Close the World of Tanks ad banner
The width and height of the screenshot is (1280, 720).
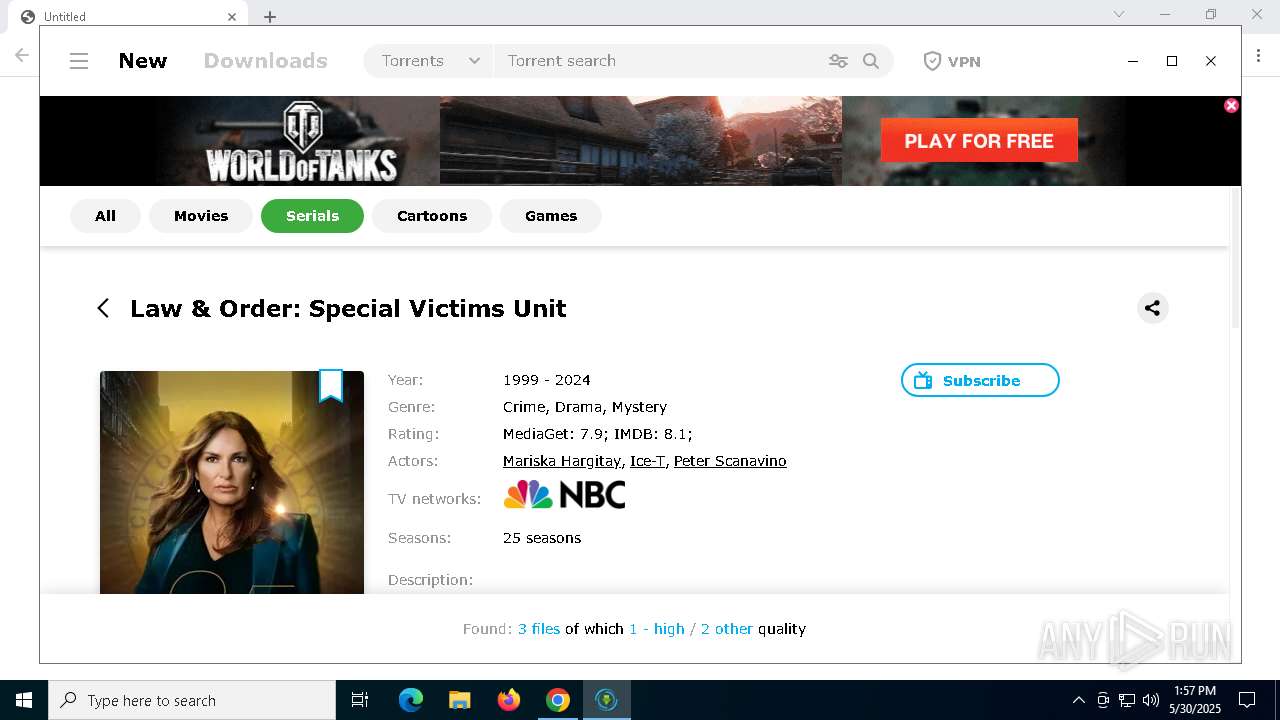coord(1231,105)
